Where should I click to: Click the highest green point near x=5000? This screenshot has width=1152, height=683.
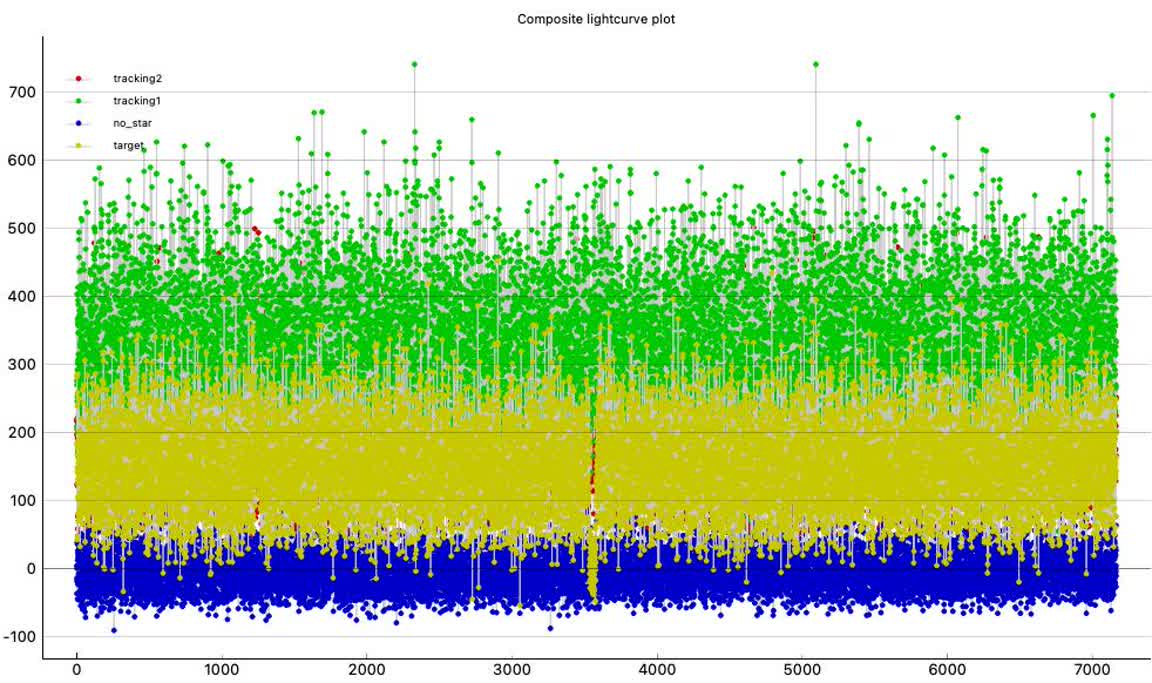pos(815,64)
